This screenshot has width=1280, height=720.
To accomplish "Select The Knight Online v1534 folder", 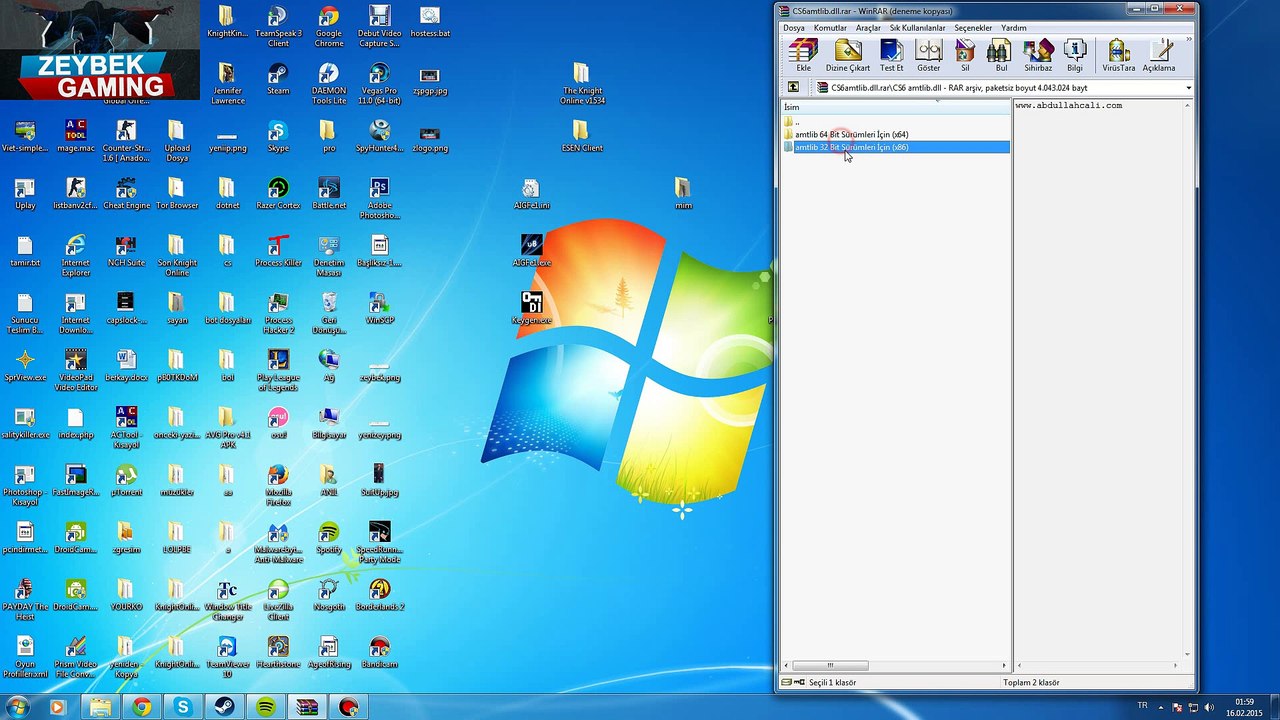I will (582, 84).
